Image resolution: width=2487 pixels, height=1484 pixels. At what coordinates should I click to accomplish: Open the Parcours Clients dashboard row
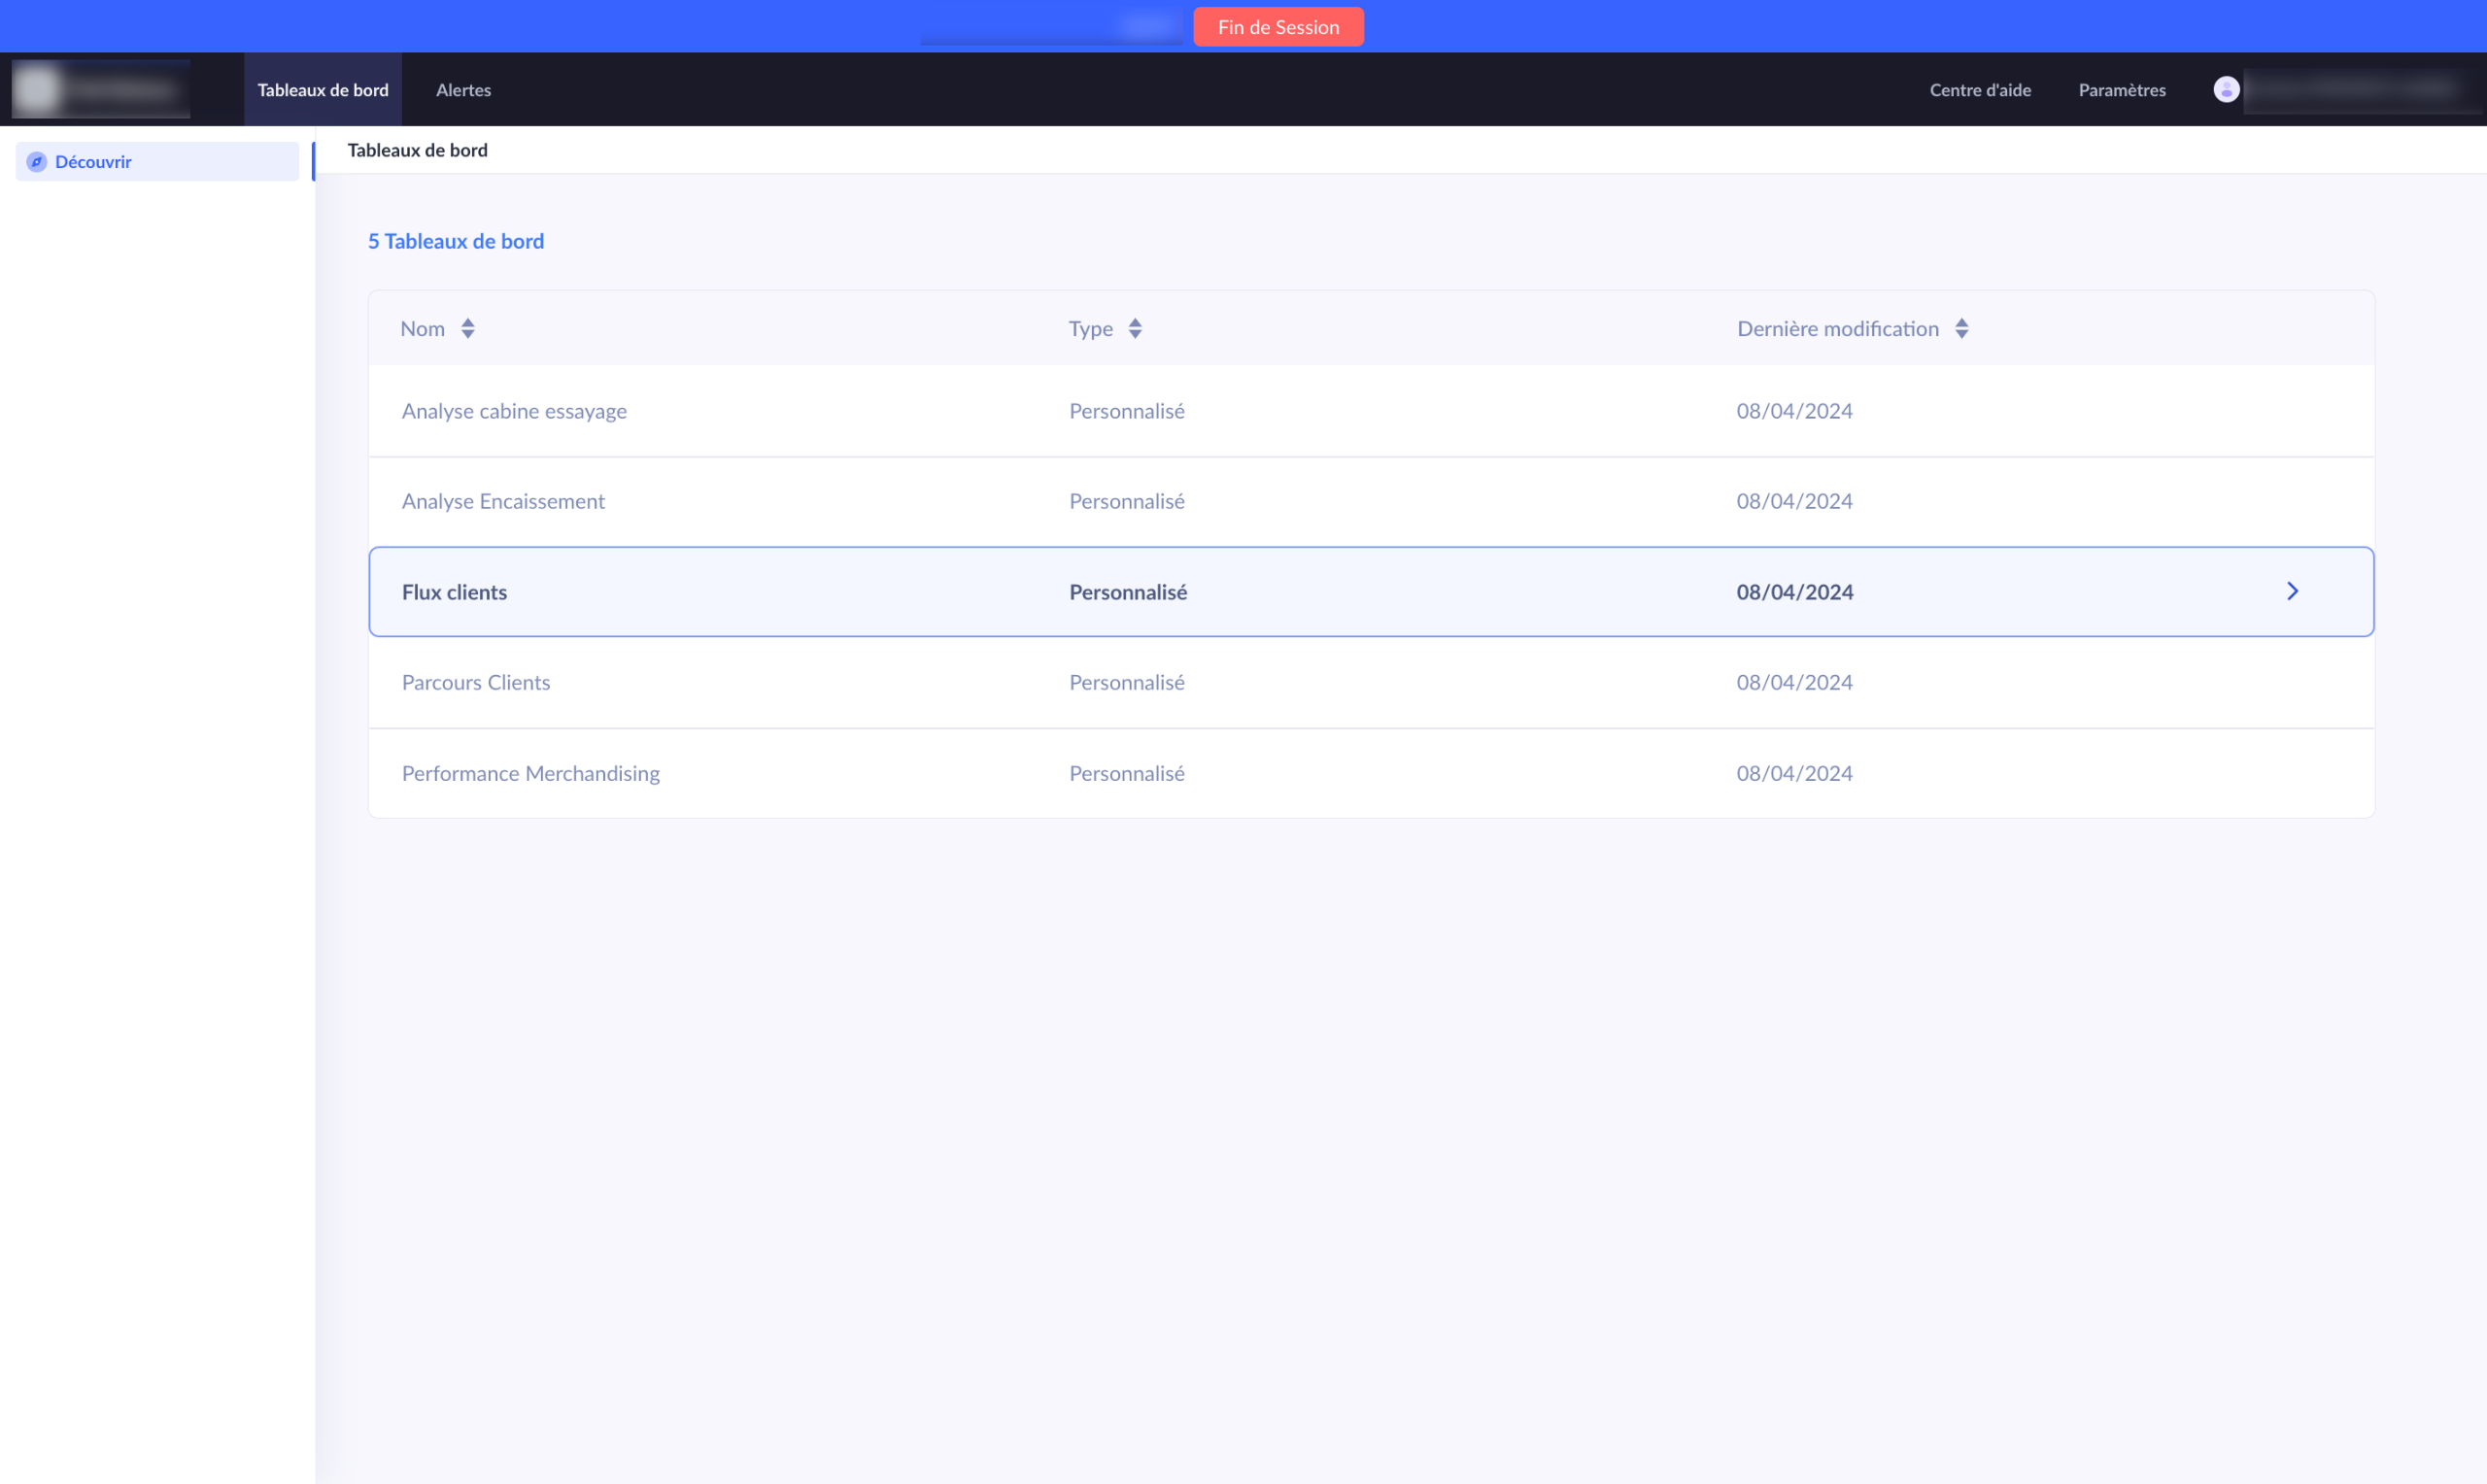point(476,683)
